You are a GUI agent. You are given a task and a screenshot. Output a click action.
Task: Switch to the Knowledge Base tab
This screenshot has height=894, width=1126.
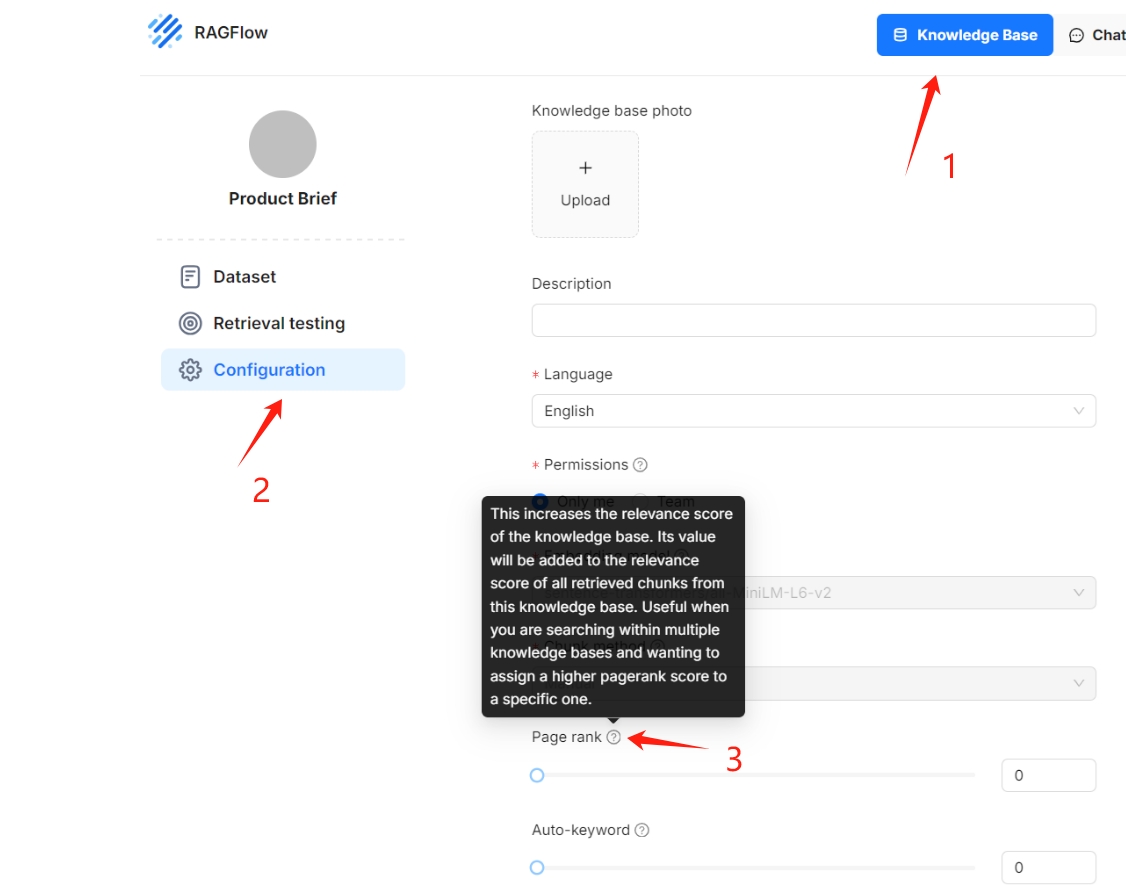tap(964, 35)
